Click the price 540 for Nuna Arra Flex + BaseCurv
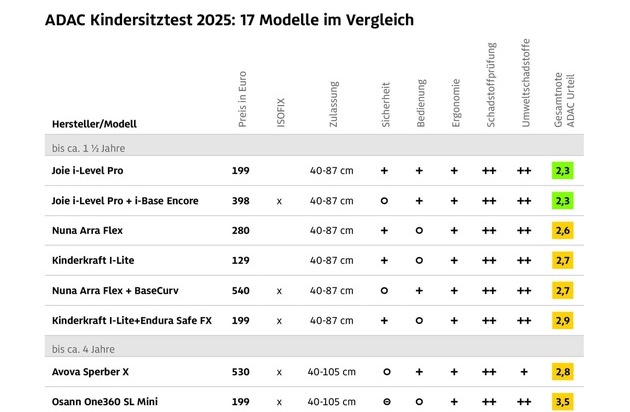This screenshot has width=630, height=412. coord(241,291)
